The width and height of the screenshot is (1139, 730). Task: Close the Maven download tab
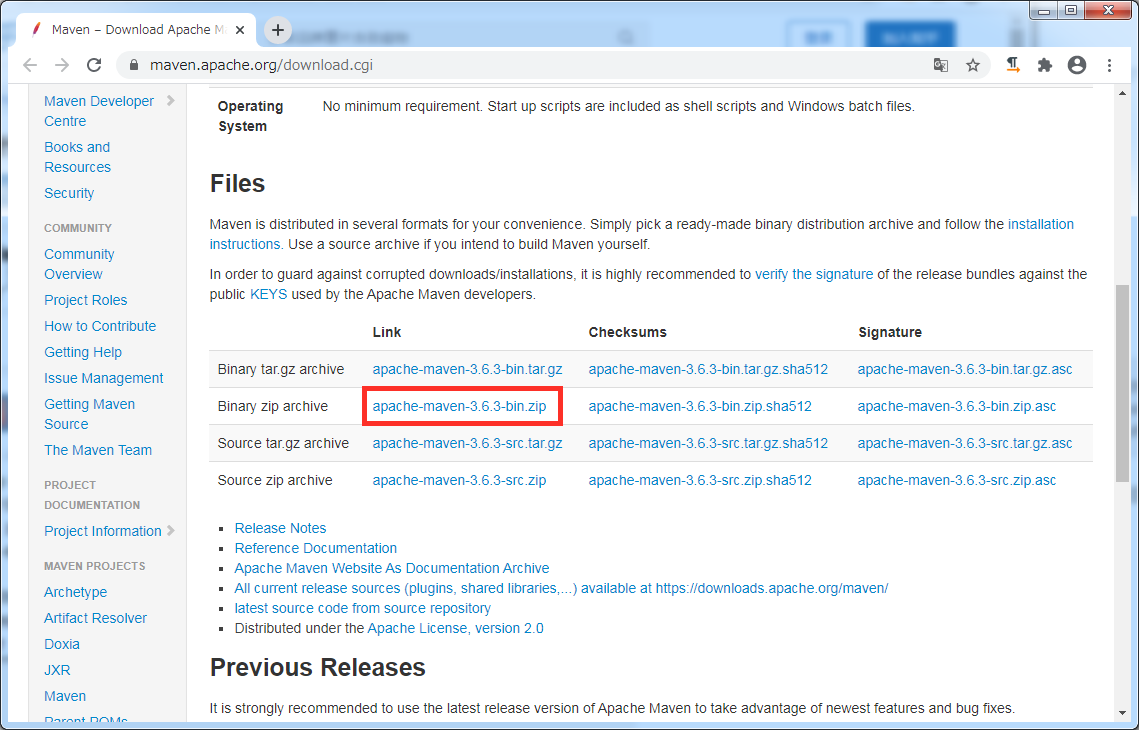tap(240, 31)
